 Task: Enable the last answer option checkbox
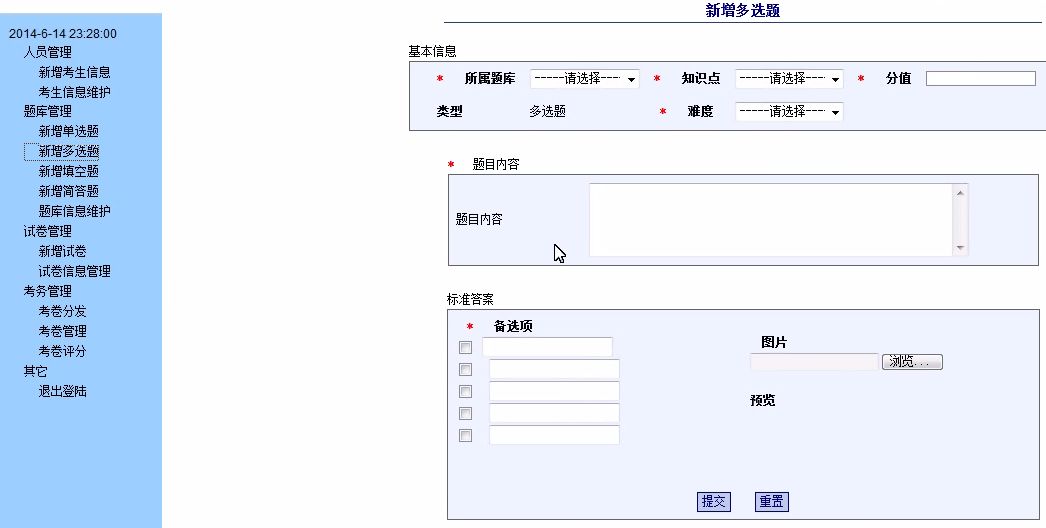[x=465, y=436]
